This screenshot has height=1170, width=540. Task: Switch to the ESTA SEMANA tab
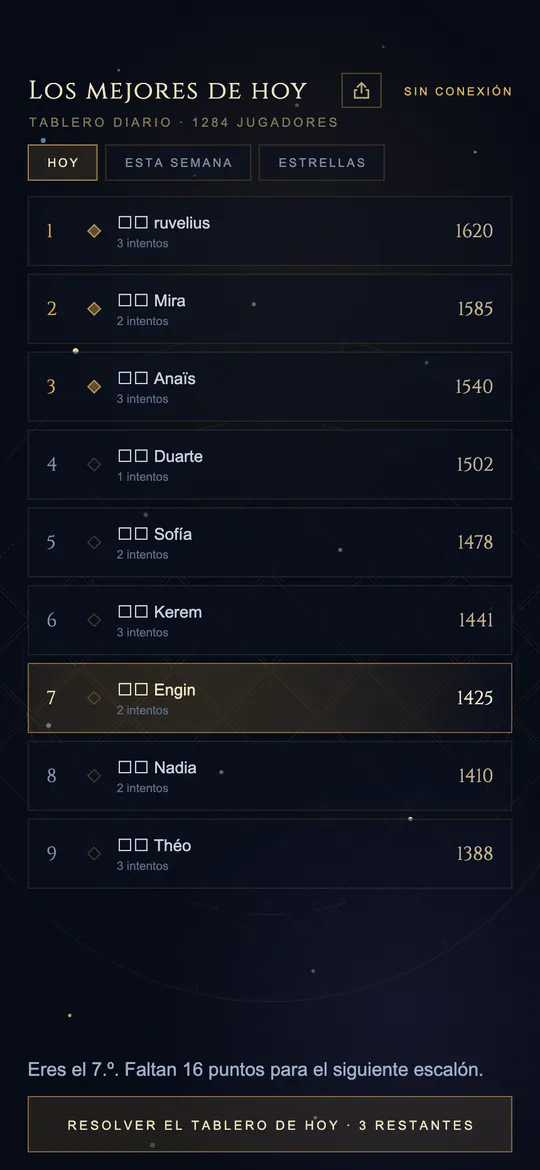coord(178,163)
